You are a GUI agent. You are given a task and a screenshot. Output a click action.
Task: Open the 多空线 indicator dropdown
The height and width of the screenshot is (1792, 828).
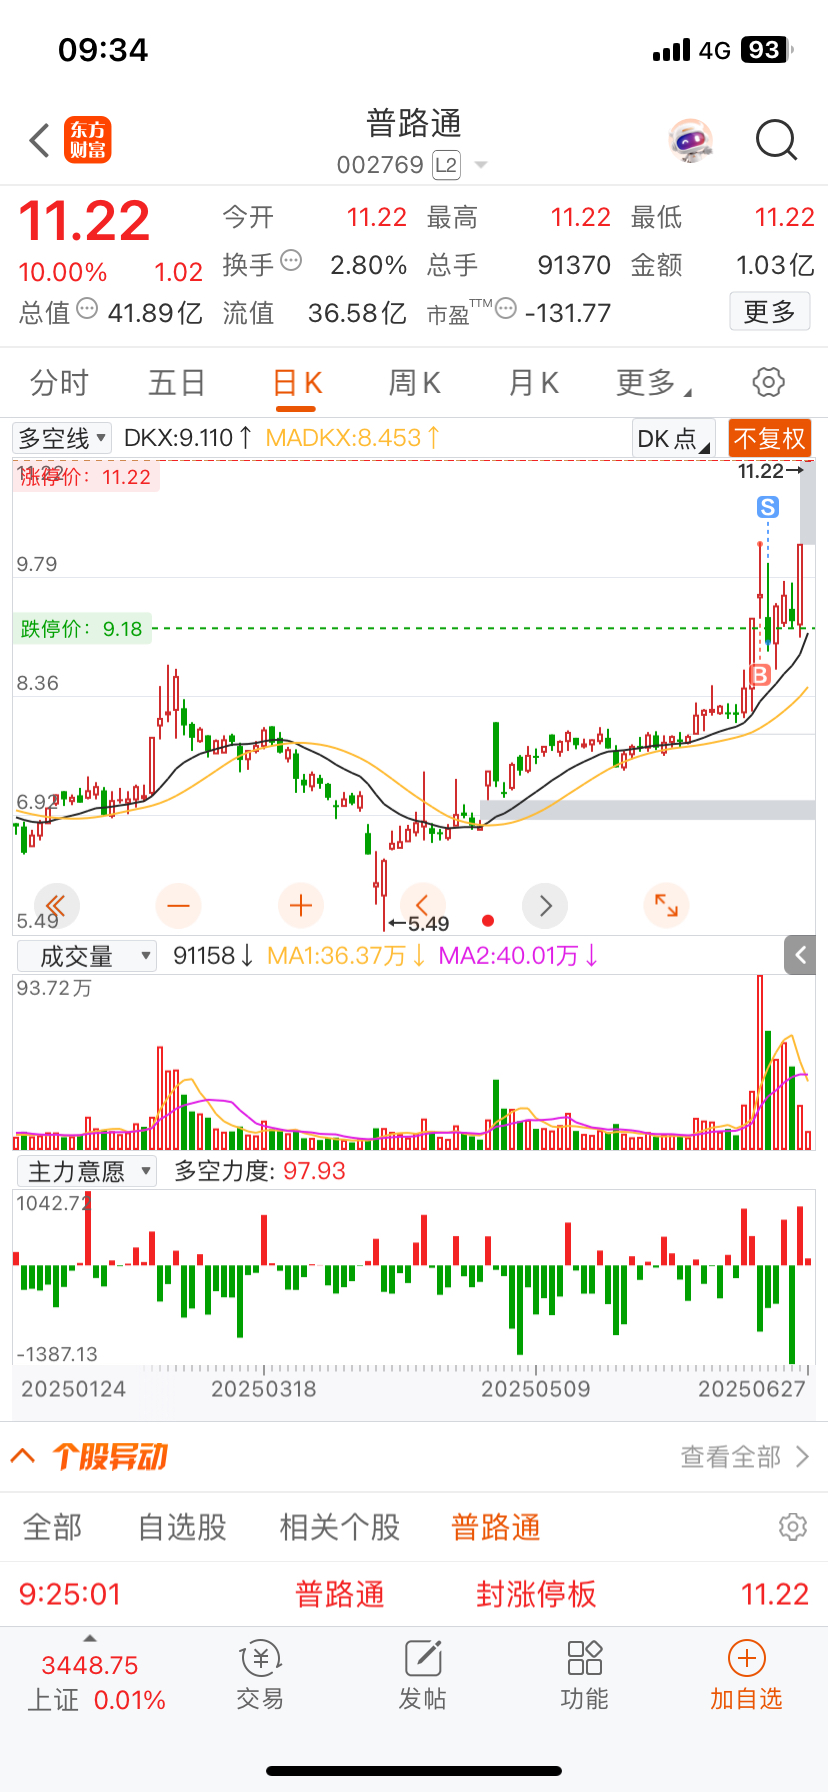[x=62, y=438]
